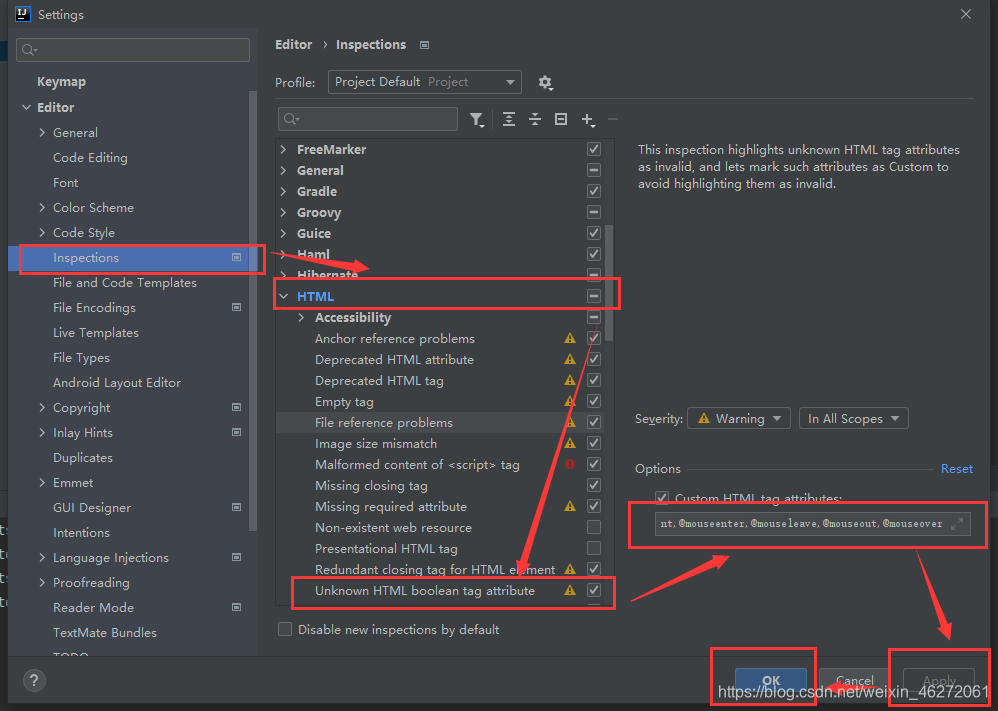The image size is (998, 711).
Task: Expand the Code Style settings node
Action: coord(42,232)
